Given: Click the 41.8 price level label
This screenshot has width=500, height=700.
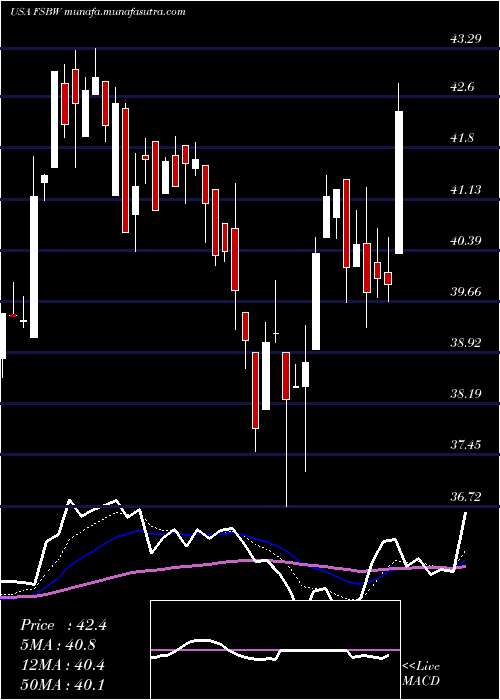Looking at the screenshot, I should [x=462, y=138].
